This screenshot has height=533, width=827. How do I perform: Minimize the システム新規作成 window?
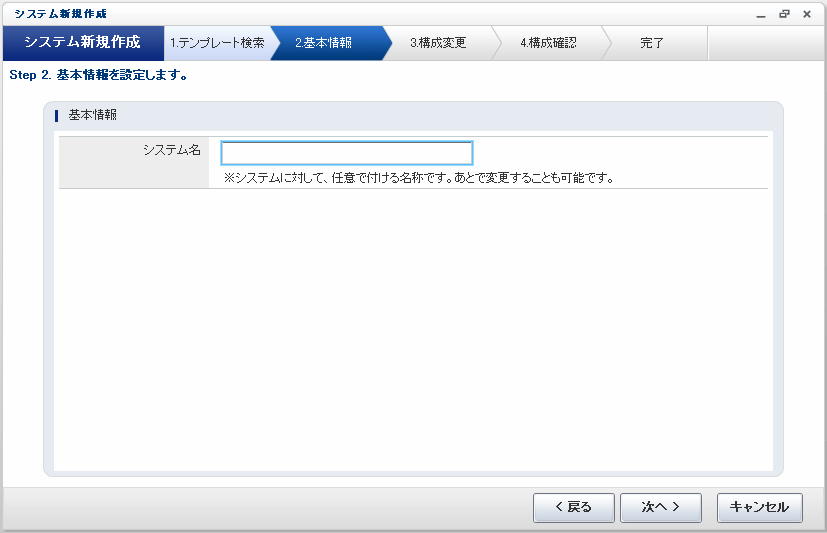coord(761,15)
